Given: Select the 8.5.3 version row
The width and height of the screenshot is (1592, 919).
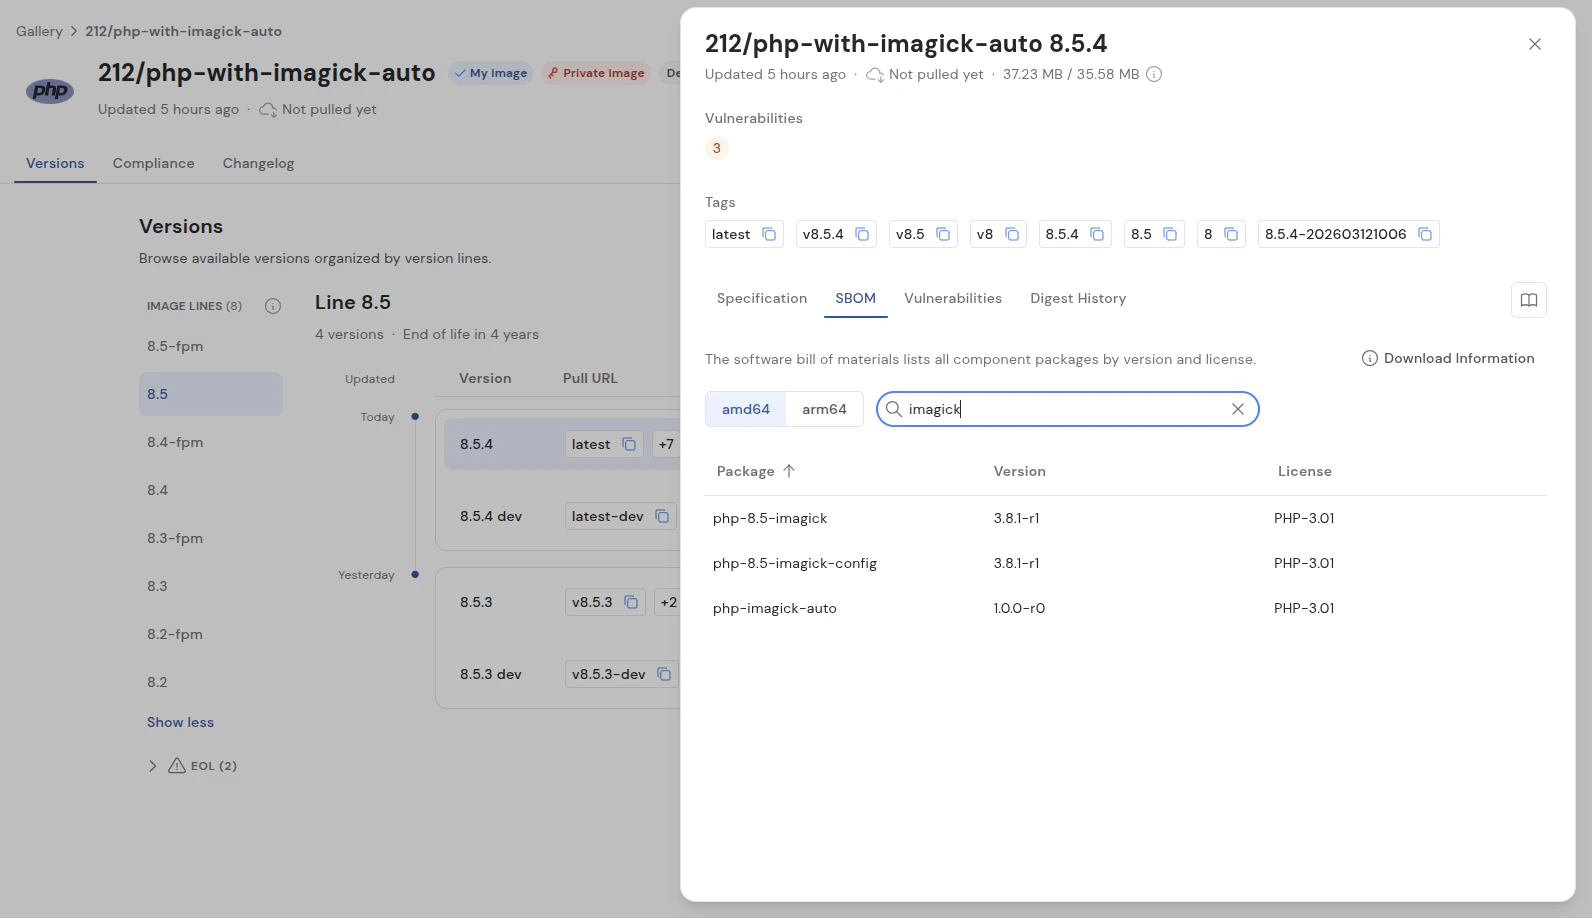Looking at the screenshot, I should (x=562, y=602).
